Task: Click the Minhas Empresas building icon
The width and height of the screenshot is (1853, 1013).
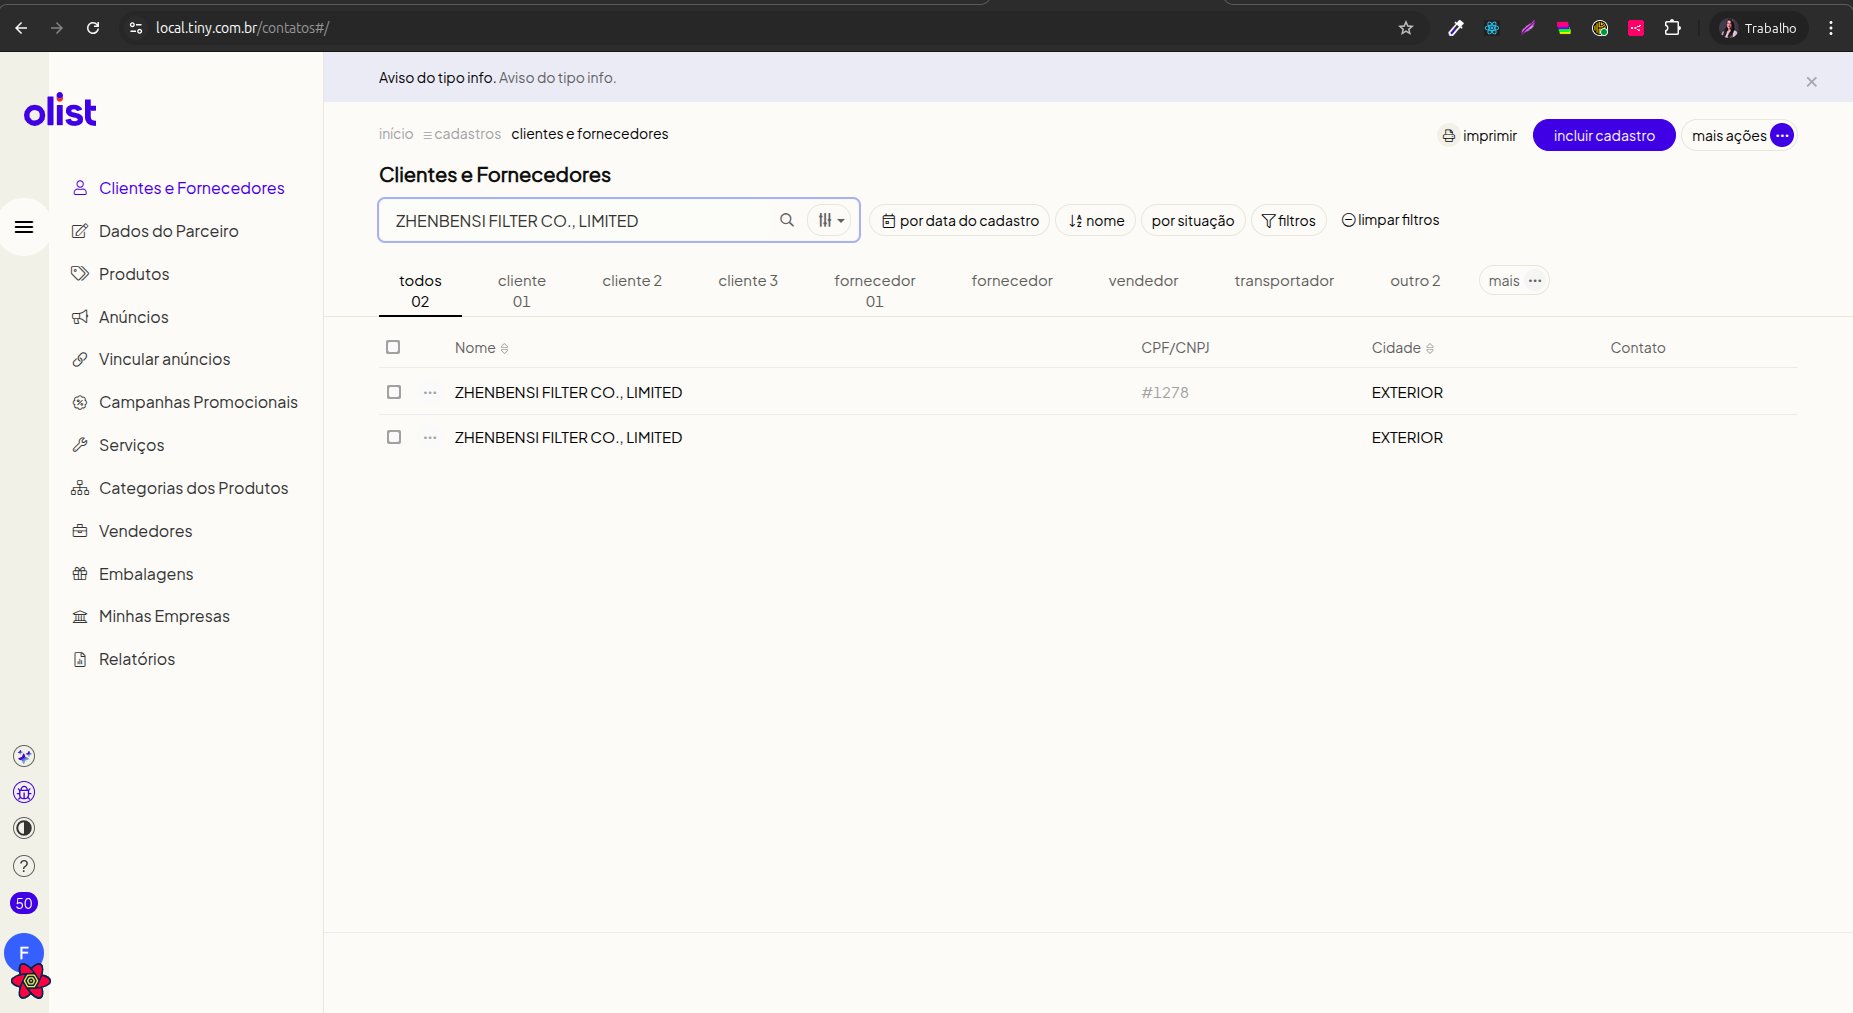Action: point(80,616)
